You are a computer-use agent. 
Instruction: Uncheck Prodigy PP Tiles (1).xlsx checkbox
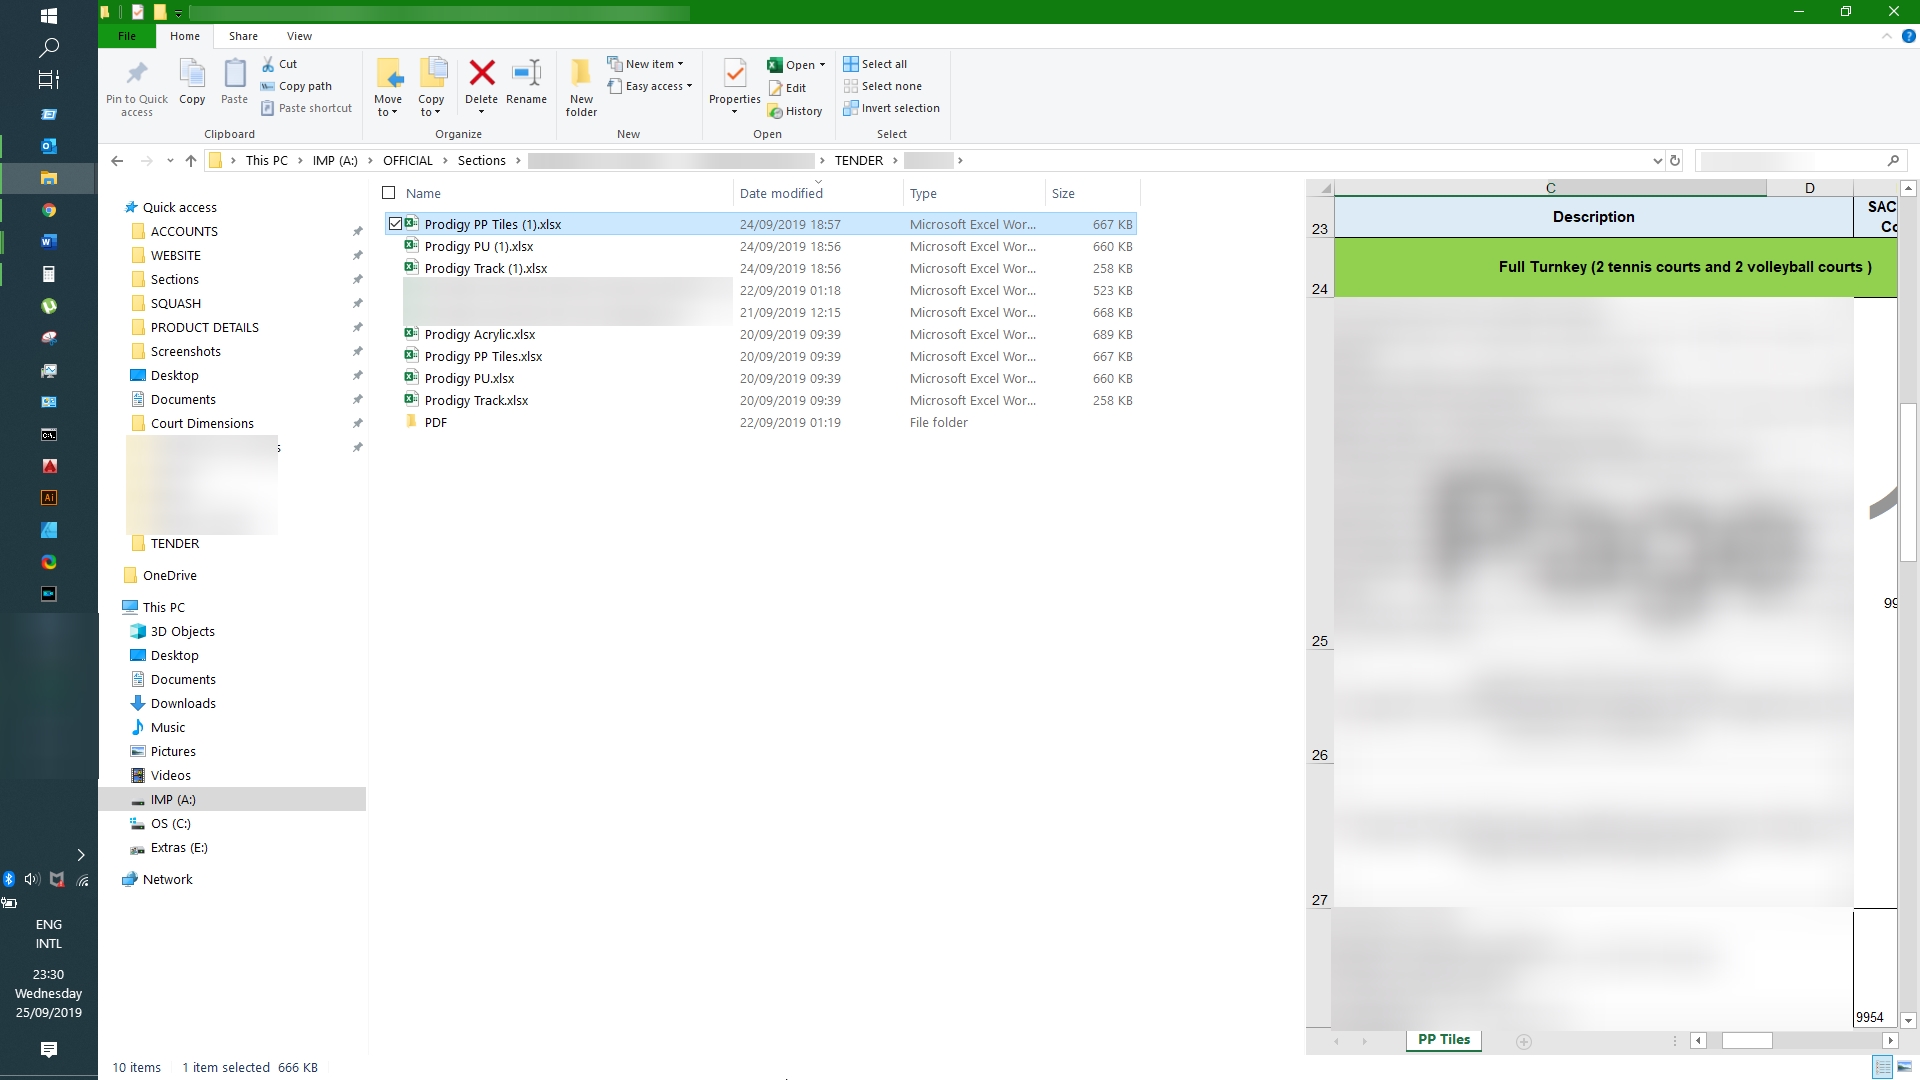395,224
